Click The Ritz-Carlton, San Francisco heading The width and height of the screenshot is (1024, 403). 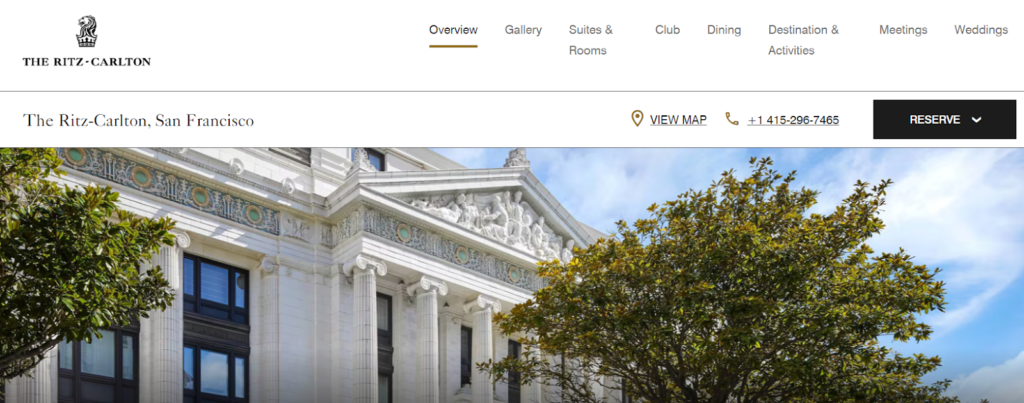(138, 120)
